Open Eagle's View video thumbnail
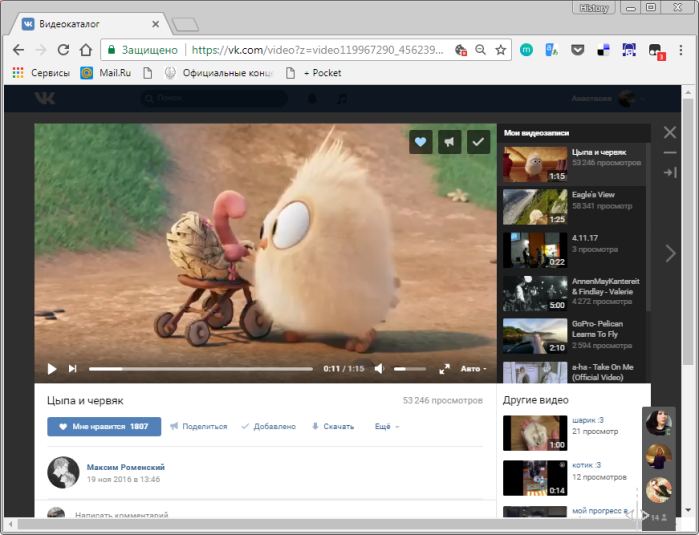This screenshot has height=535, width=699. click(535, 207)
